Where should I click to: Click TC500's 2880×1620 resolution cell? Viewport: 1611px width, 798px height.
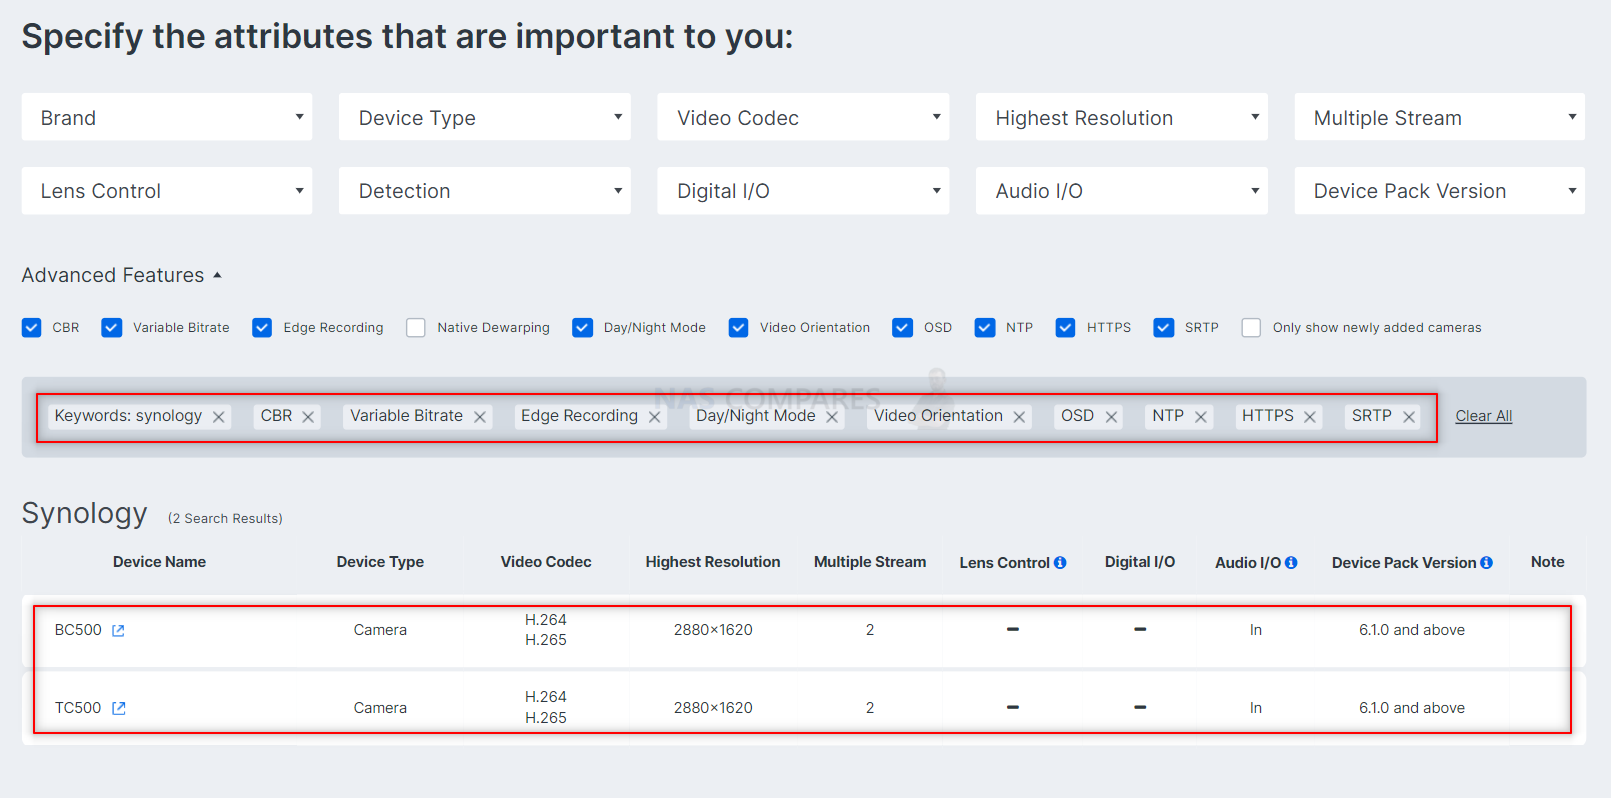point(713,708)
